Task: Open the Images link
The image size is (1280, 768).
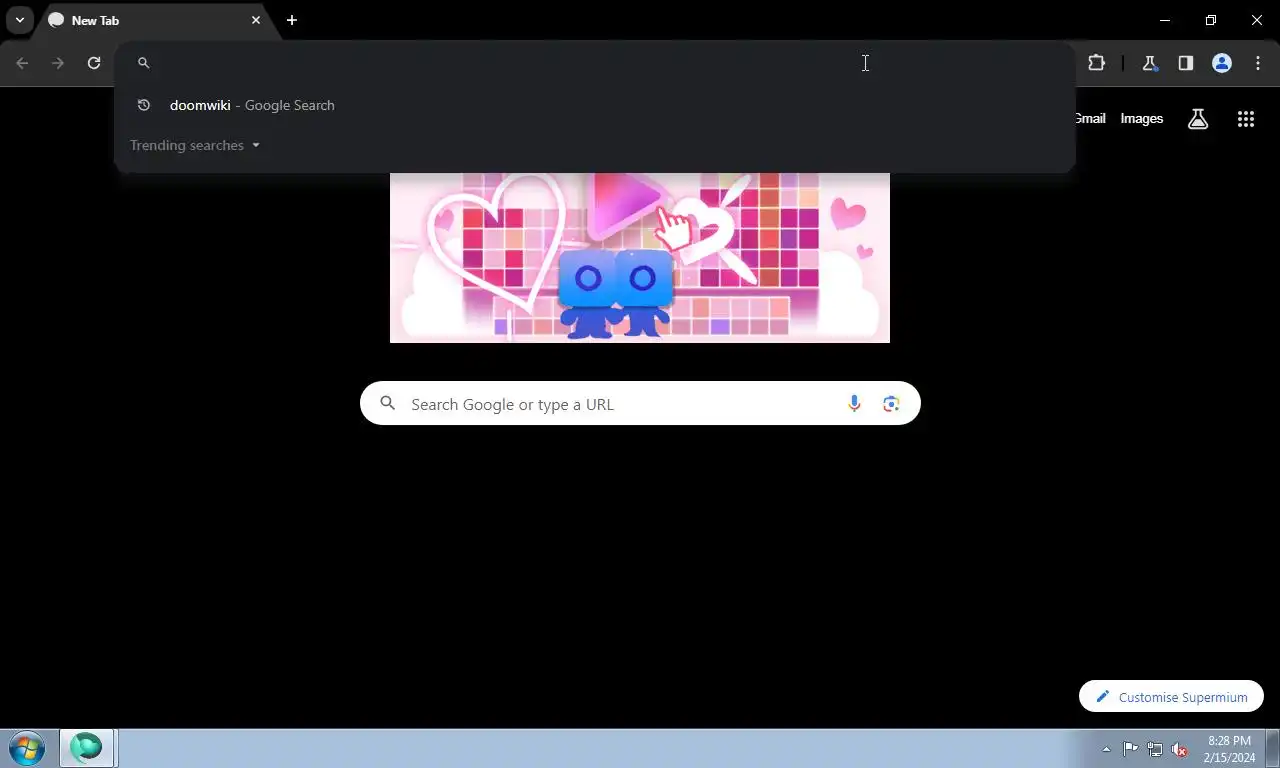Action: [x=1142, y=118]
